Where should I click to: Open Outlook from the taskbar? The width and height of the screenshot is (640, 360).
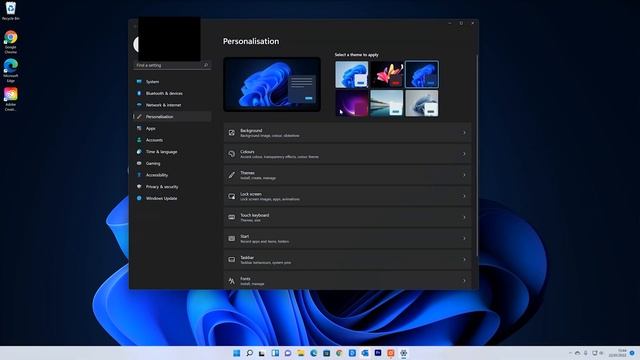(x=365, y=353)
